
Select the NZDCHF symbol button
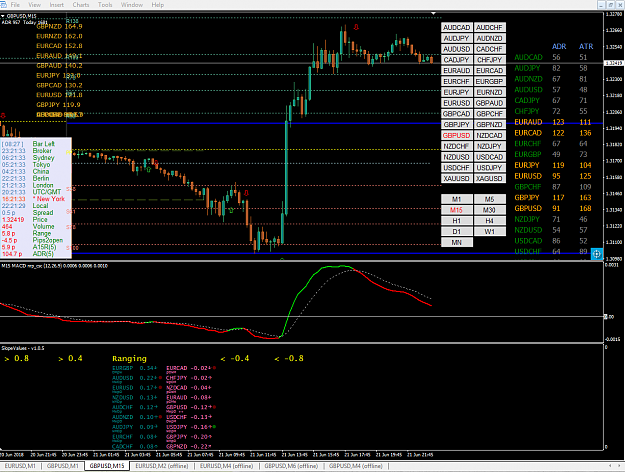[x=457, y=146]
